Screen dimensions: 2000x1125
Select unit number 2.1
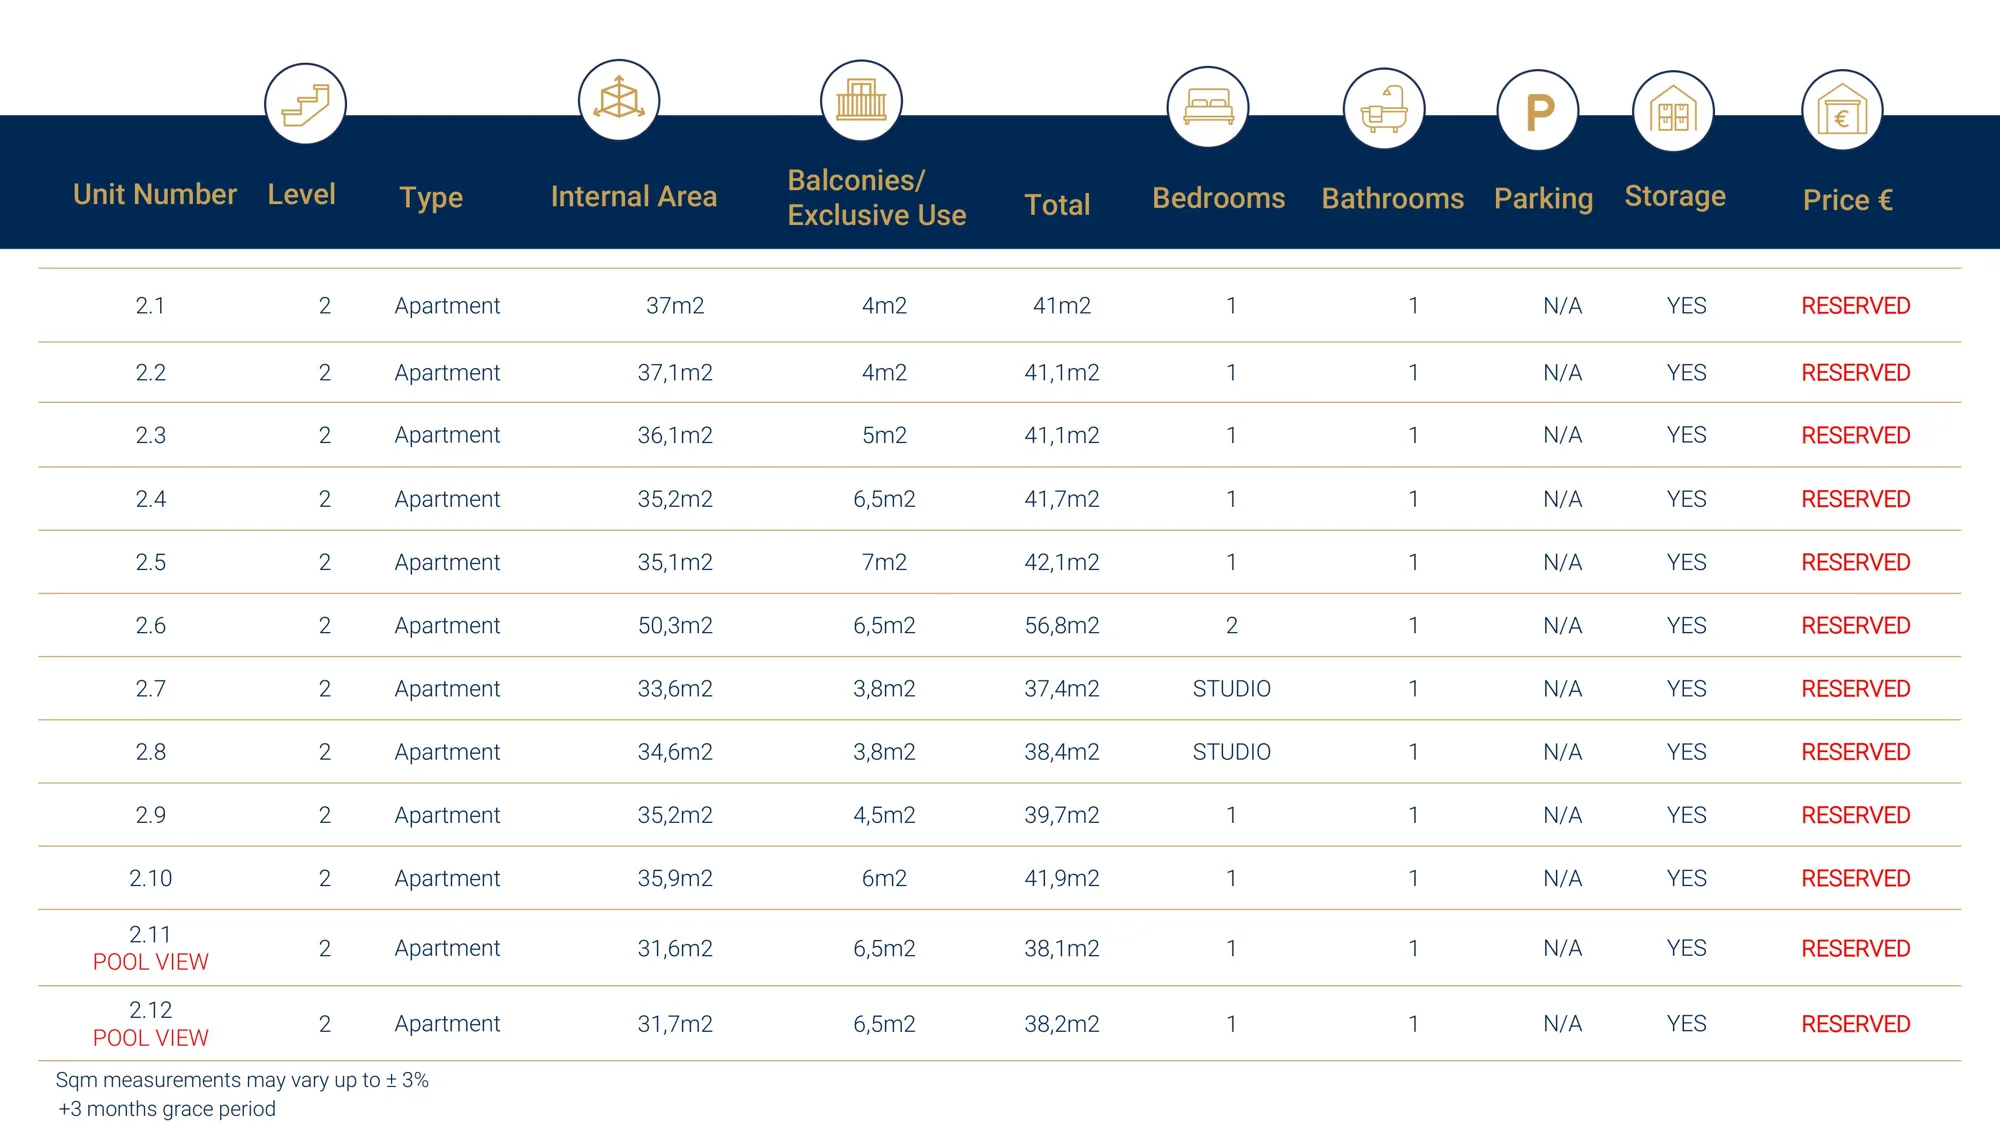tap(150, 306)
